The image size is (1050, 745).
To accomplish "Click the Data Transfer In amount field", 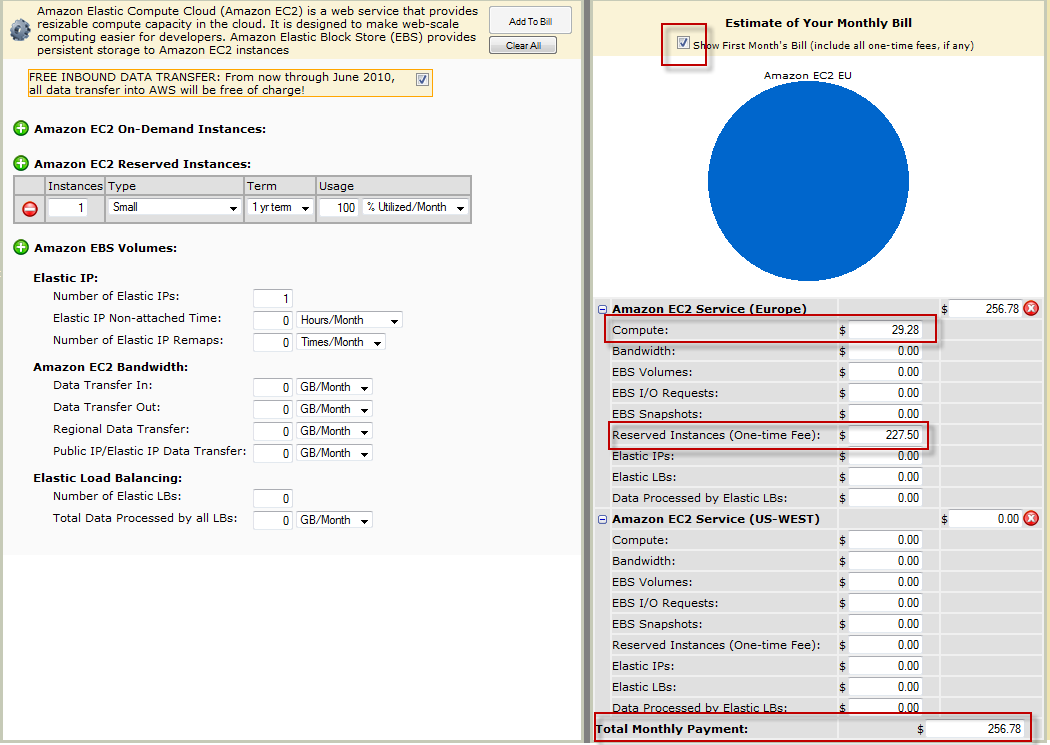I will click(273, 387).
